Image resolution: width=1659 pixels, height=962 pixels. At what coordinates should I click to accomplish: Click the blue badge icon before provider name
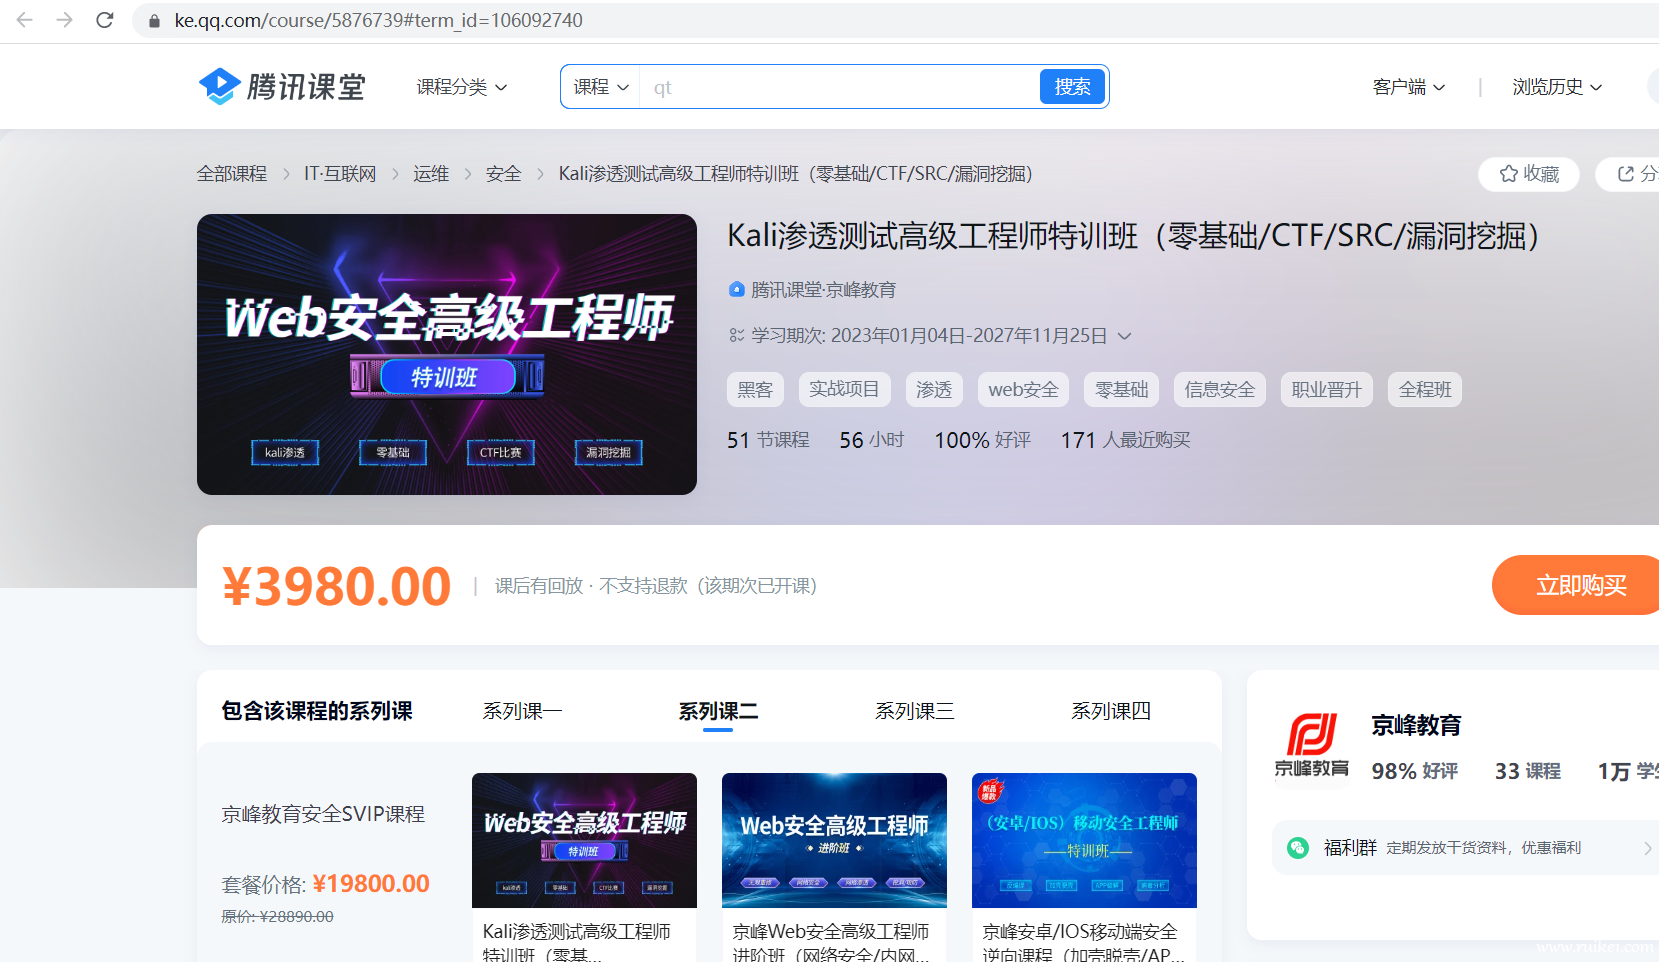(737, 290)
